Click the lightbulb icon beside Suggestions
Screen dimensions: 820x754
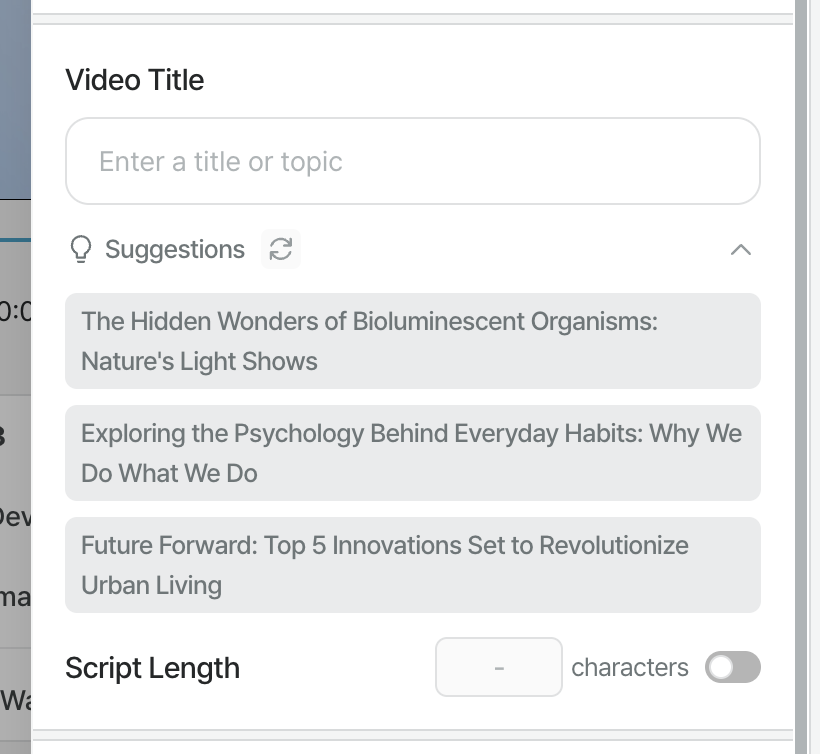(x=81, y=249)
